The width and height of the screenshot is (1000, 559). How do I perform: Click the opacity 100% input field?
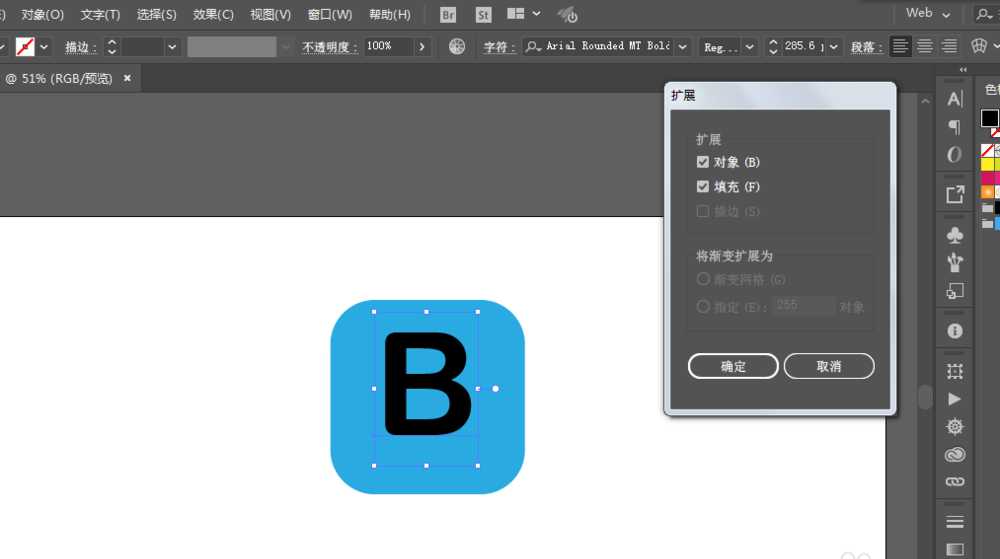click(x=388, y=46)
